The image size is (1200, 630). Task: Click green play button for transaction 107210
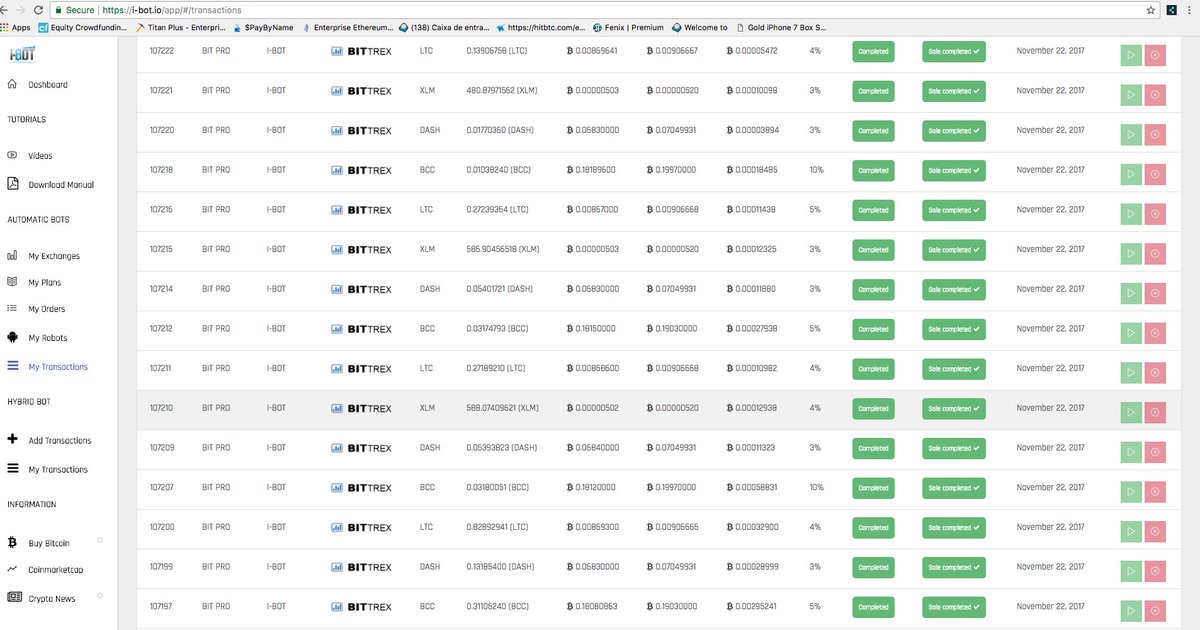[x=1131, y=412]
